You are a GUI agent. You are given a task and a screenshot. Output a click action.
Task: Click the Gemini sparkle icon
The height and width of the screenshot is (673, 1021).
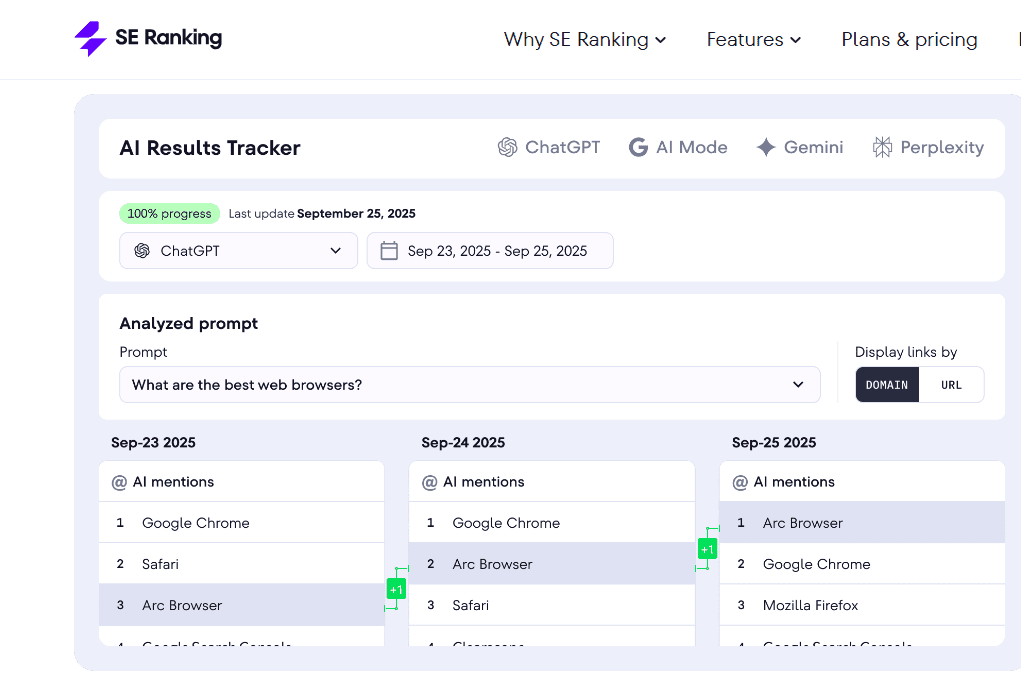[x=766, y=147]
